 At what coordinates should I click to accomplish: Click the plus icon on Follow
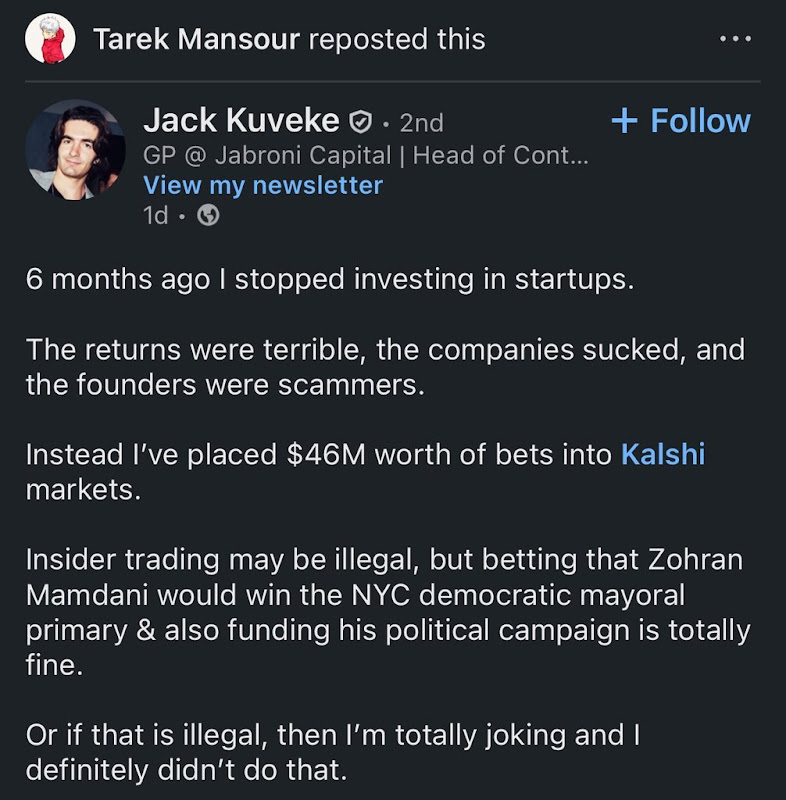pos(624,121)
